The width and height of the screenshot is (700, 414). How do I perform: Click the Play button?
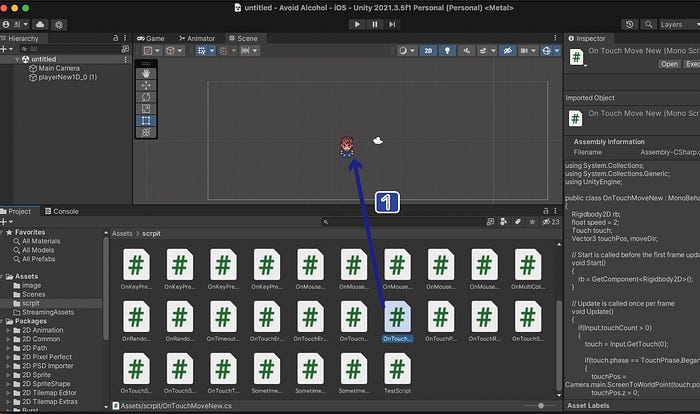click(357, 25)
